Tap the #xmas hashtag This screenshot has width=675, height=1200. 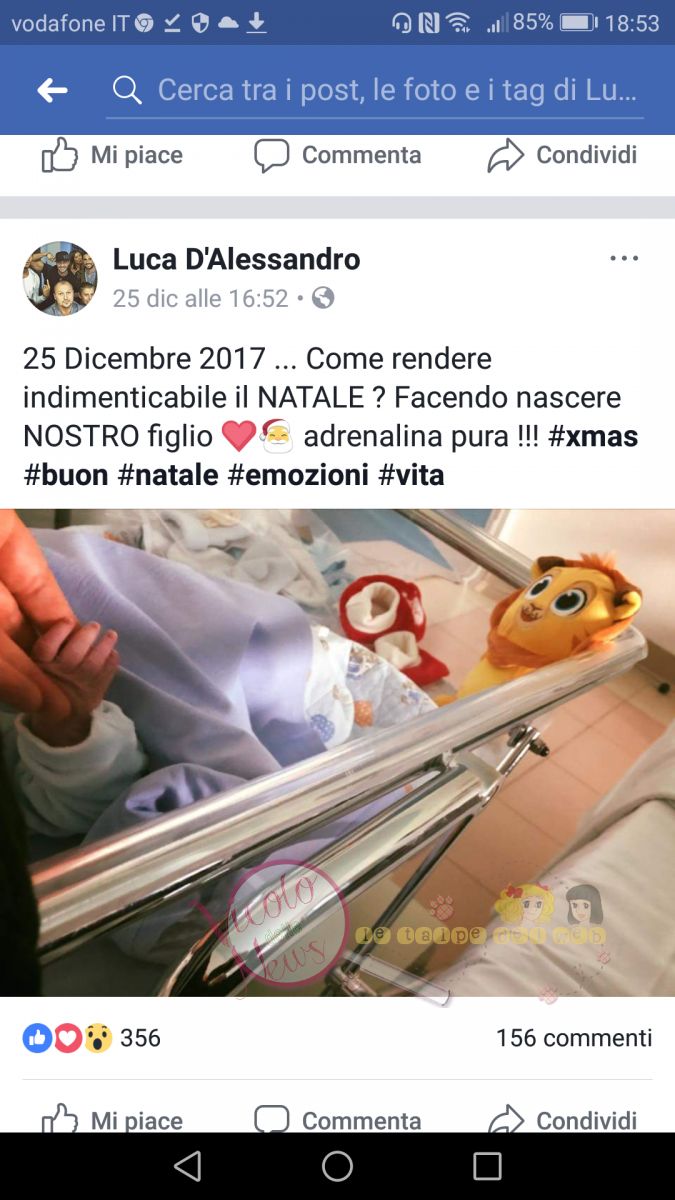pos(593,436)
